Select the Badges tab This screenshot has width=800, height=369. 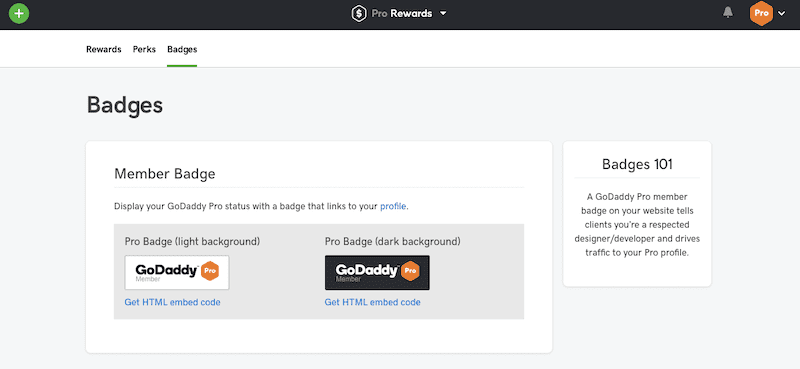(x=182, y=50)
